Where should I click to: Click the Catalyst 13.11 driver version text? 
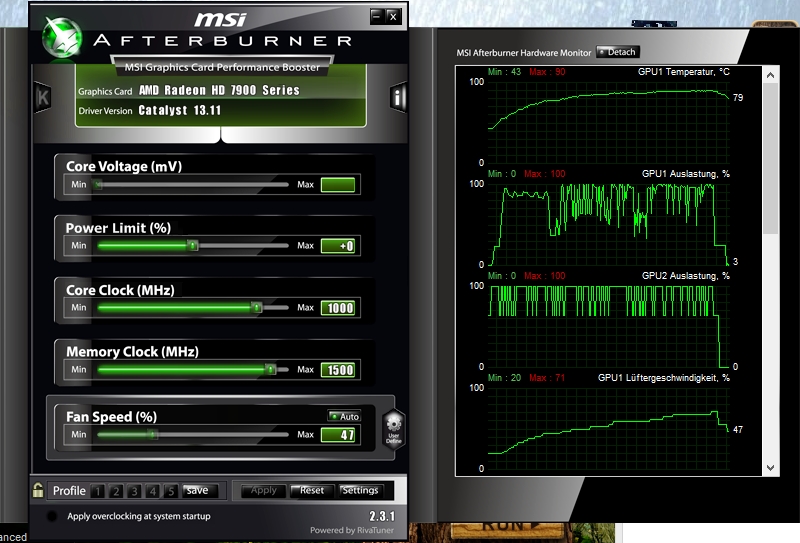180,110
